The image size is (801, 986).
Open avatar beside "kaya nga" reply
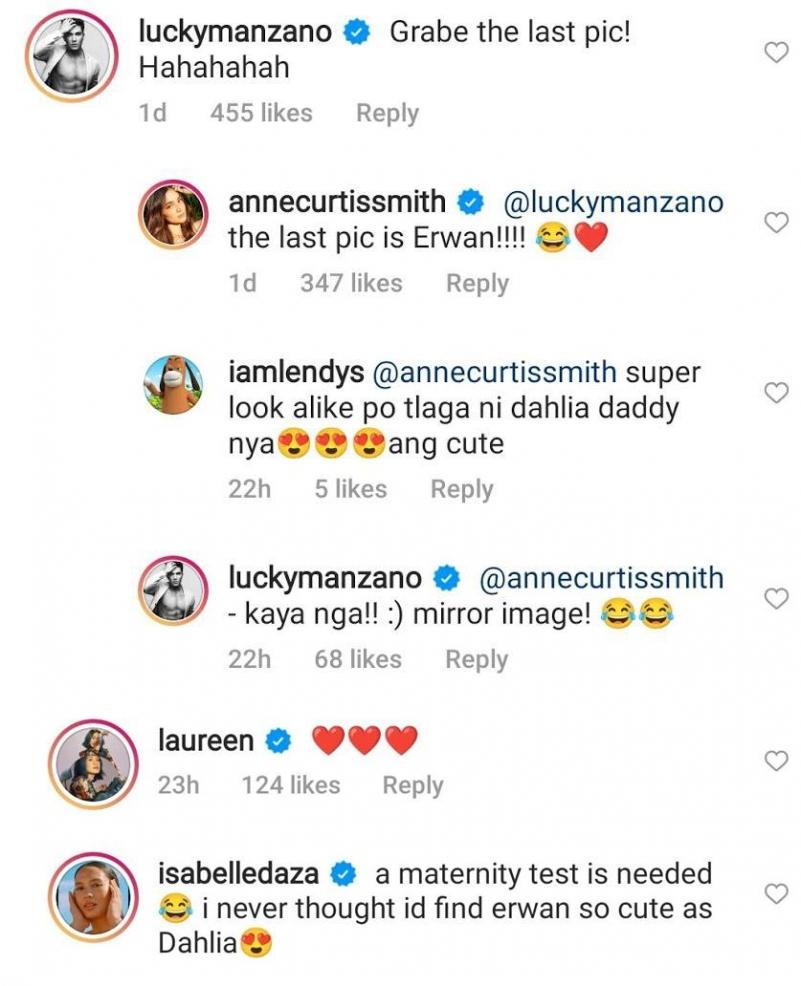[x=175, y=591]
